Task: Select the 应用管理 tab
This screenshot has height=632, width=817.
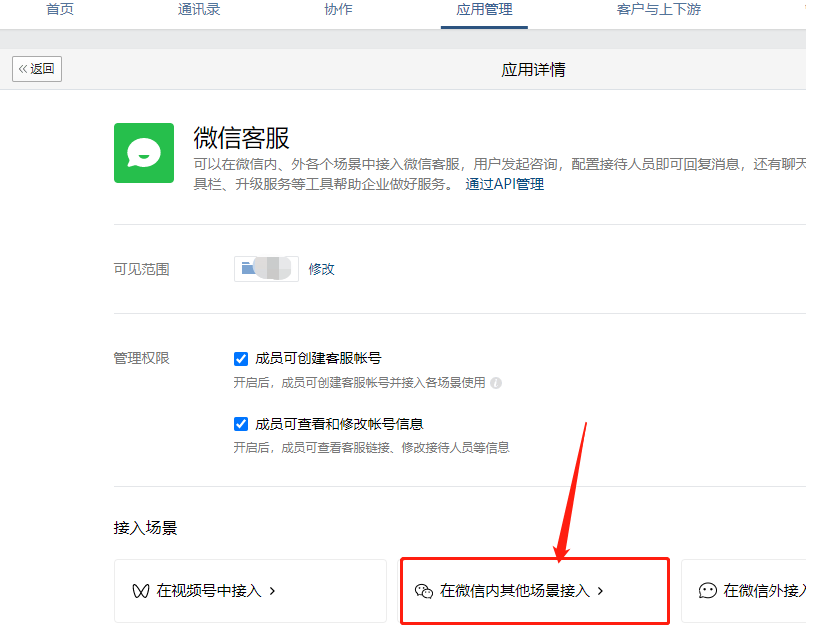Action: point(484,10)
